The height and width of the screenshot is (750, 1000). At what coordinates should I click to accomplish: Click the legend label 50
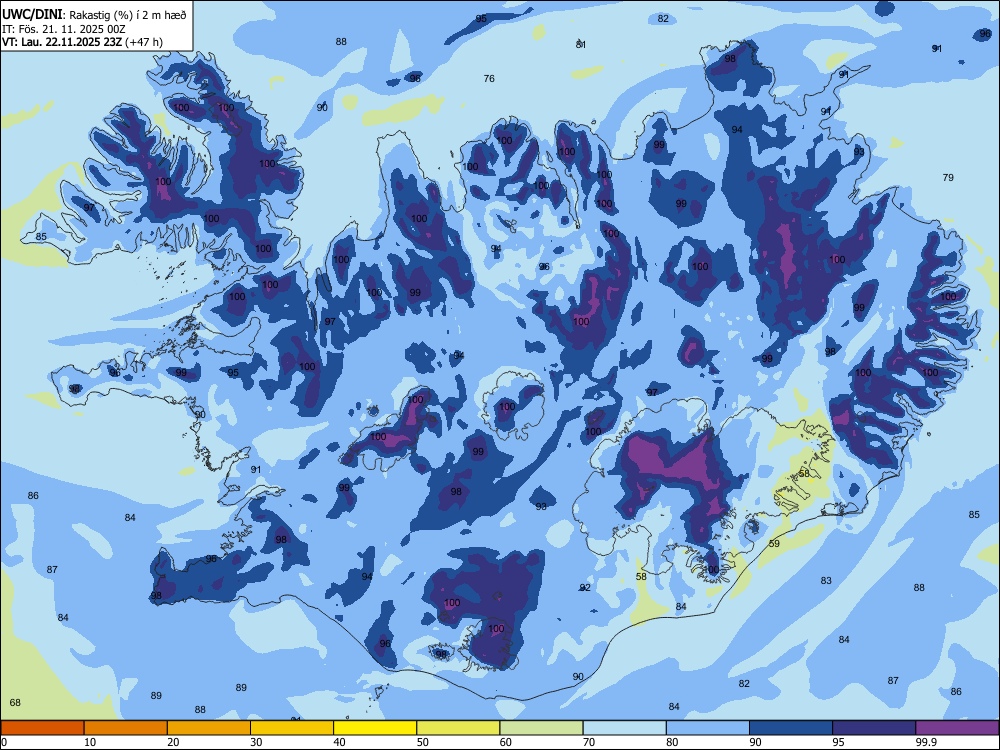point(423,742)
